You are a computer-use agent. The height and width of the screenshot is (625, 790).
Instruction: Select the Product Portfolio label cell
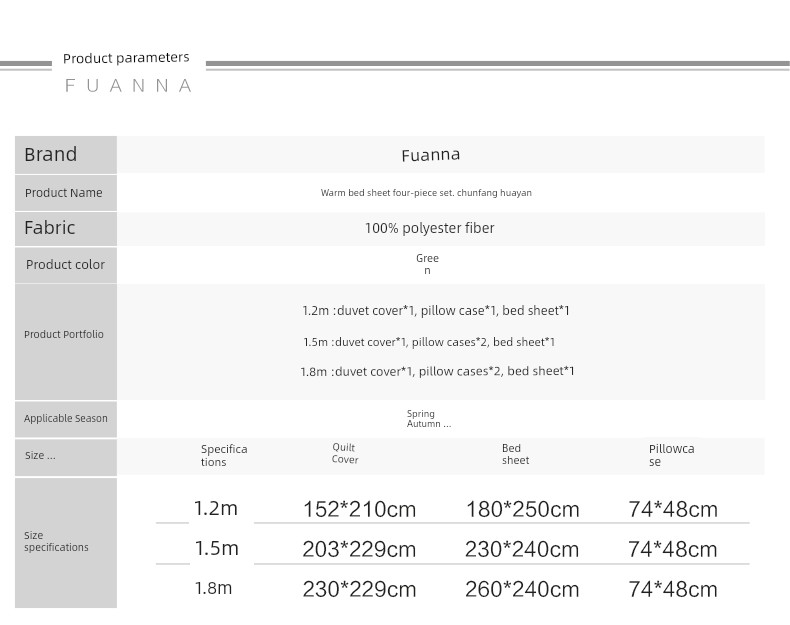[64, 334]
